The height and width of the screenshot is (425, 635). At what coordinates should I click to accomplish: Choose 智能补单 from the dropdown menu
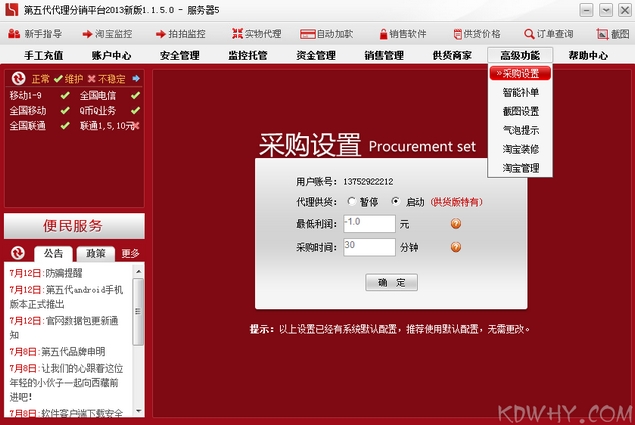[x=520, y=92]
